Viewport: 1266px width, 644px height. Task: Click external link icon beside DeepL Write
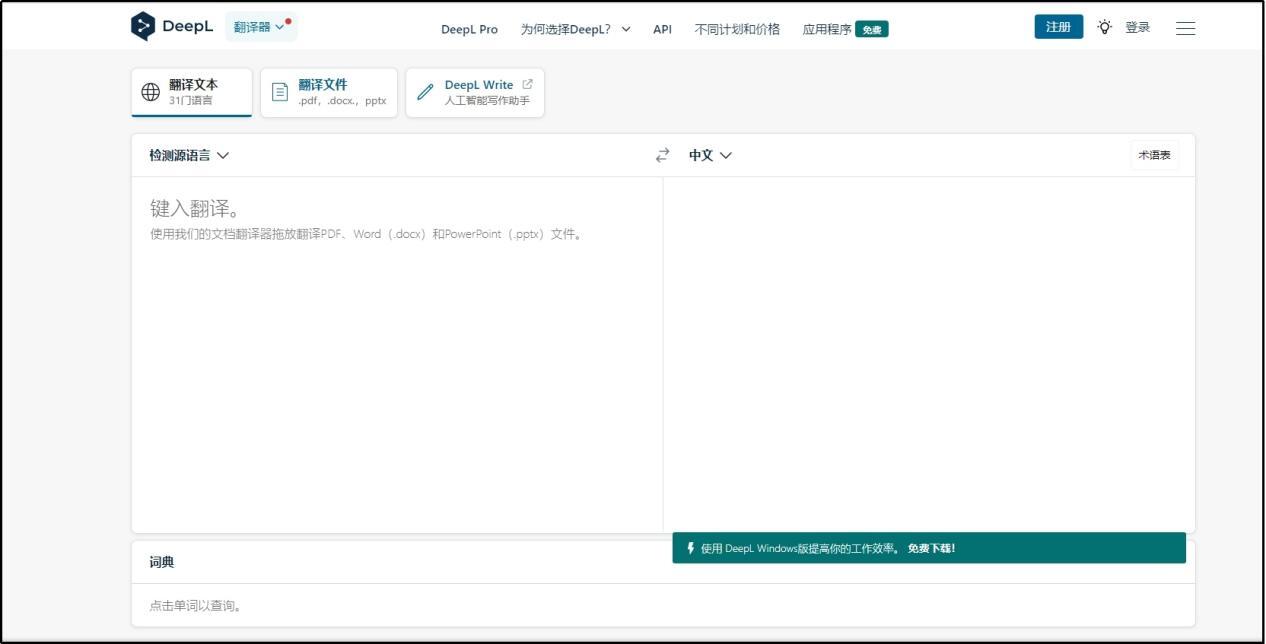tap(528, 84)
